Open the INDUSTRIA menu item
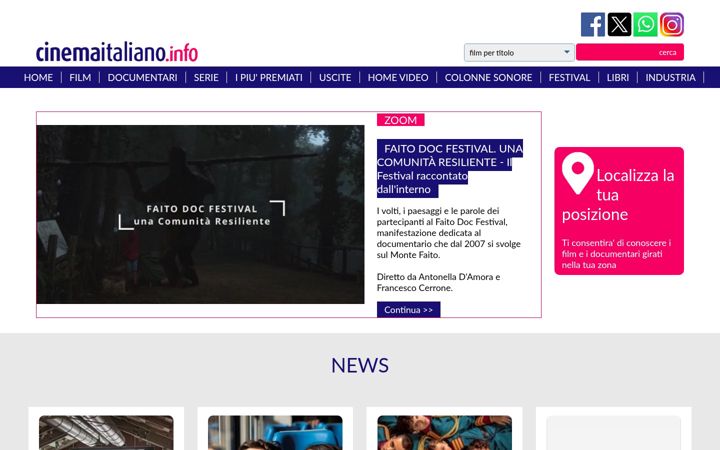Viewport: 720px width, 450px height. [670, 78]
